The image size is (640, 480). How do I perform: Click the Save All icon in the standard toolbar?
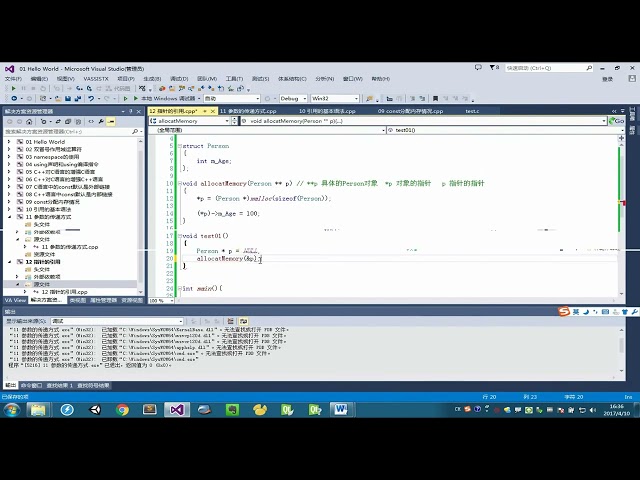click(78, 98)
